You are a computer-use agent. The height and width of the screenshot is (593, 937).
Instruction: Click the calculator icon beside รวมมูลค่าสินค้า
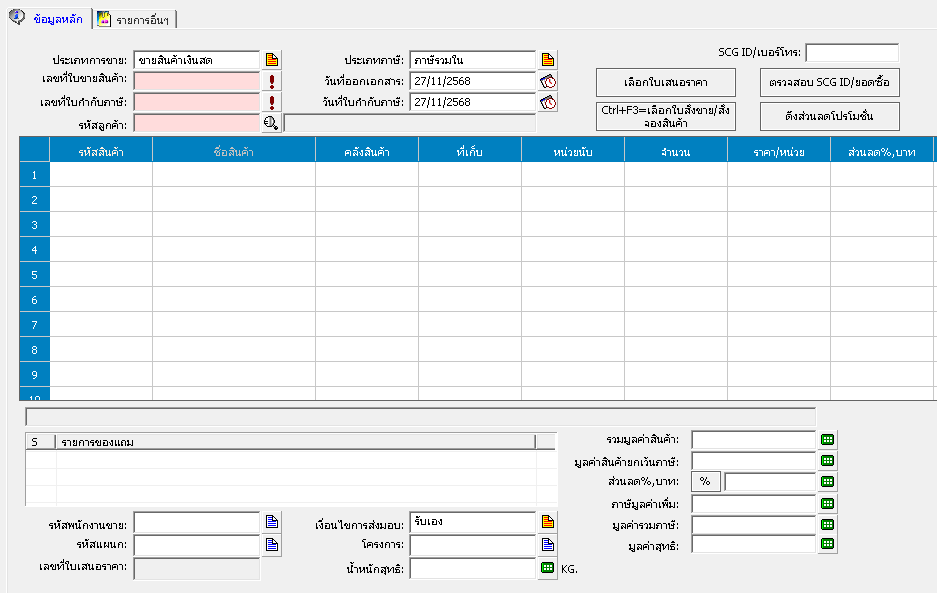pyautogui.click(x=828, y=440)
